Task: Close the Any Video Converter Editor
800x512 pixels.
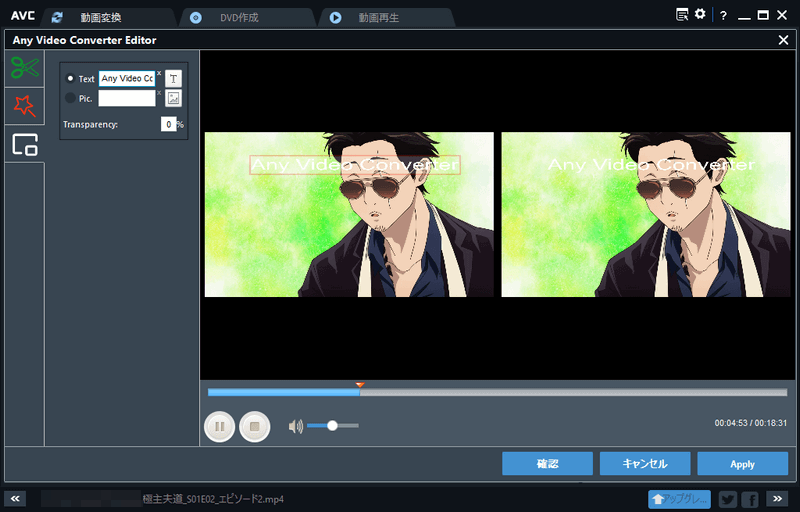Action: (783, 40)
